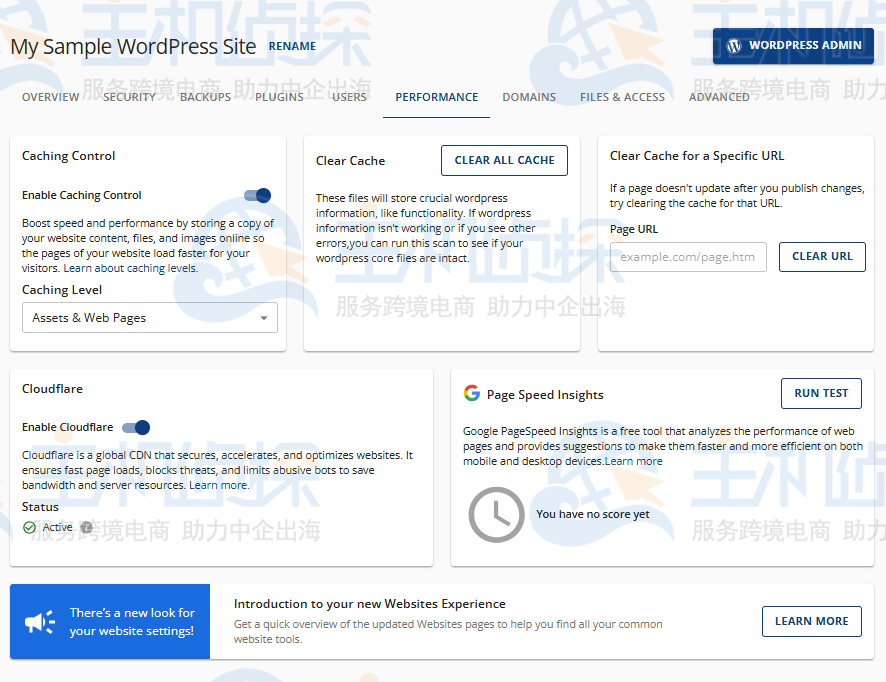
Task: Click the CLEAR URL button
Action: point(822,256)
